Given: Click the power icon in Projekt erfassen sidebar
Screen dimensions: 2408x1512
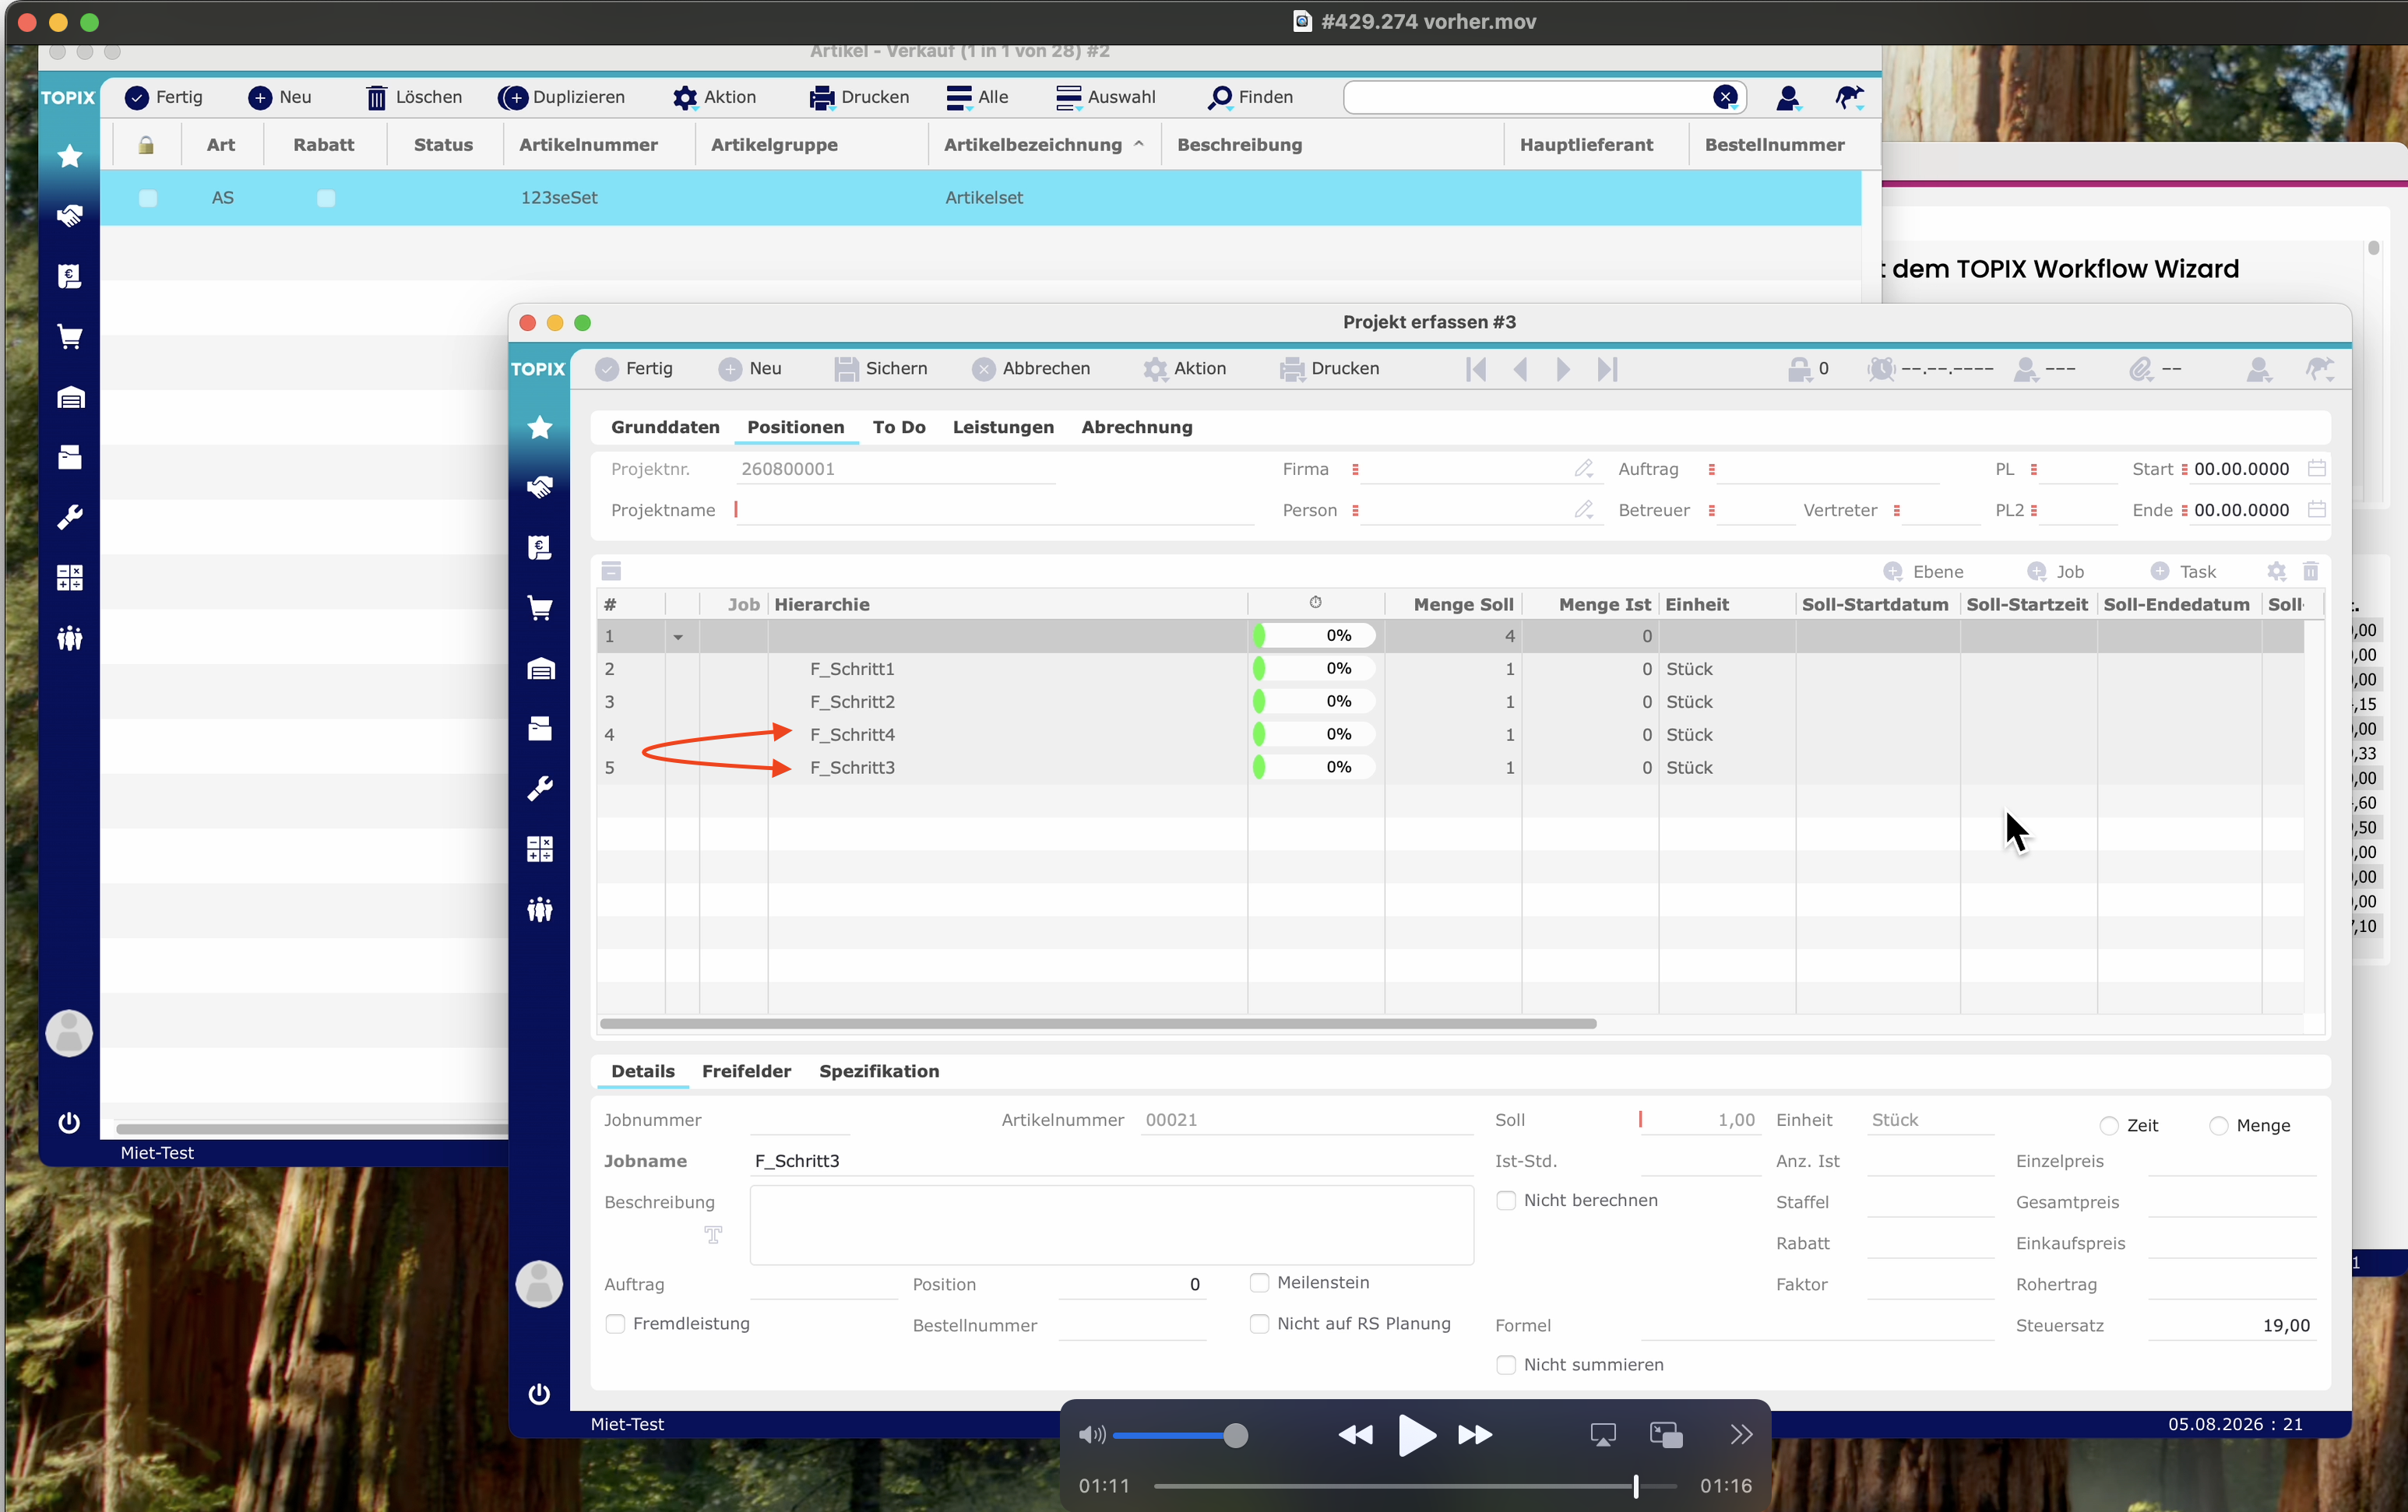Looking at the screenshot, I should tap(539, 1393).
